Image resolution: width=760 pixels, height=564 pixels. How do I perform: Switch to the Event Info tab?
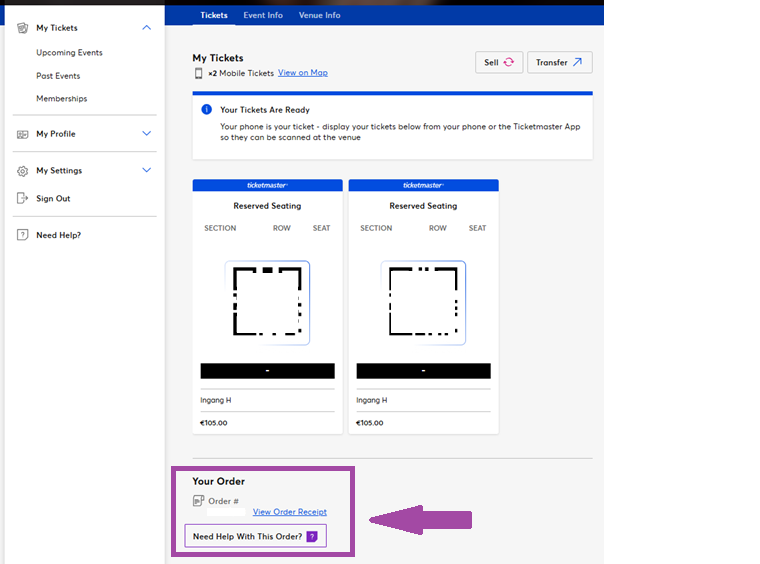pos(262,15)
